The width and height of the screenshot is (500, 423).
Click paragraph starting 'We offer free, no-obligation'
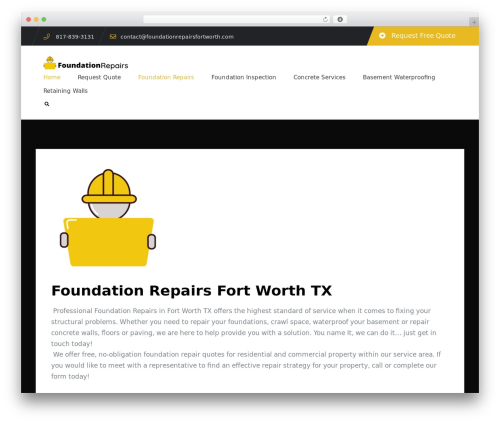click(246, 365)
